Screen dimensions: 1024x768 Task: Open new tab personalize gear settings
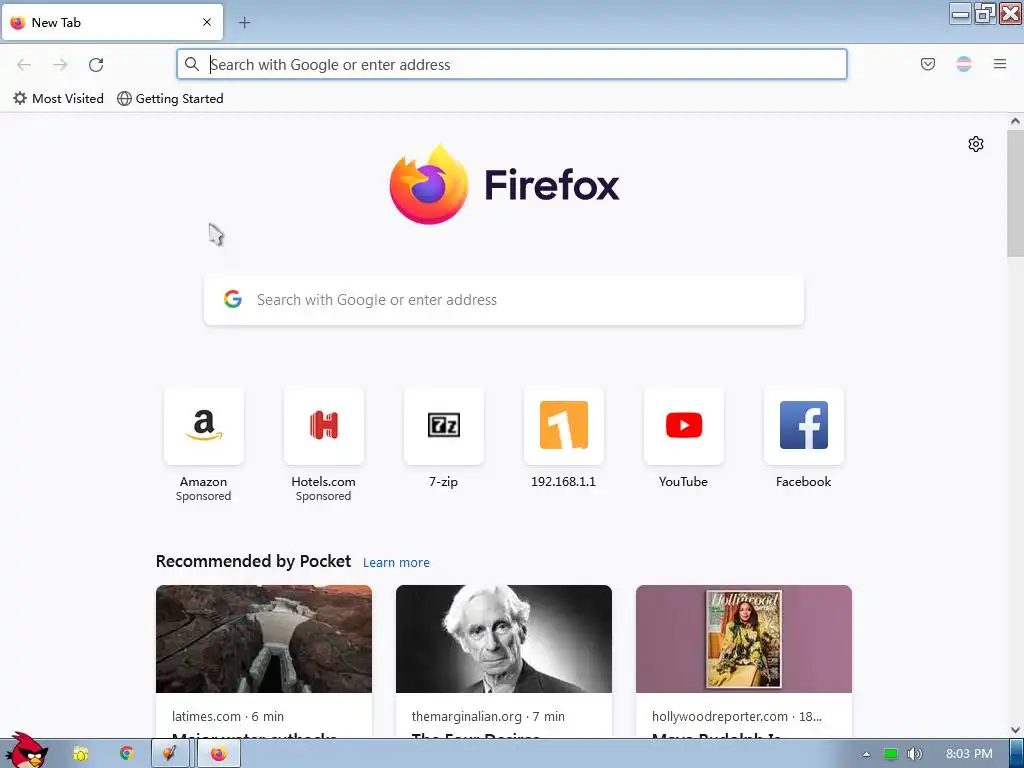(x=976, y=144)
